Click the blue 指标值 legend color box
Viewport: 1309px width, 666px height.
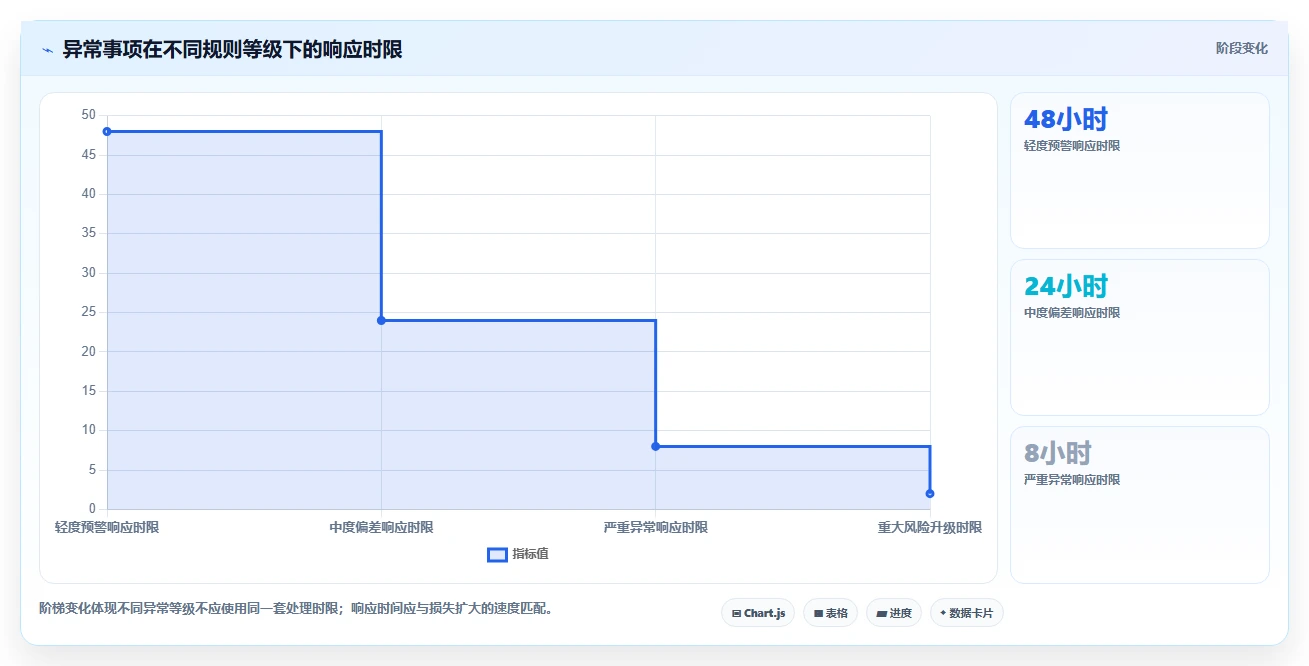click(x=497, y=555)
